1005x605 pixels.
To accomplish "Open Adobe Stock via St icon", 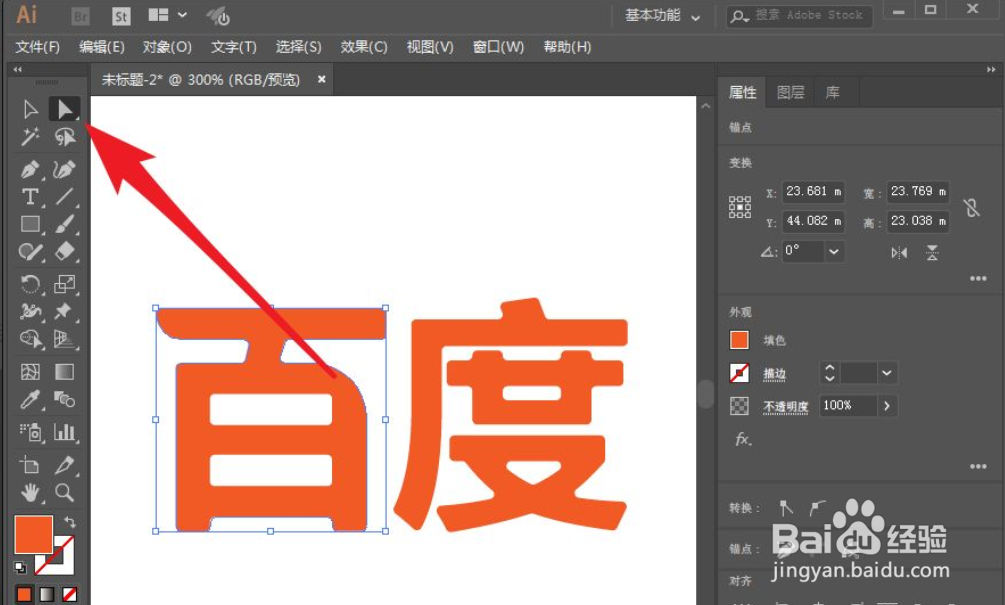I will 120,16.
